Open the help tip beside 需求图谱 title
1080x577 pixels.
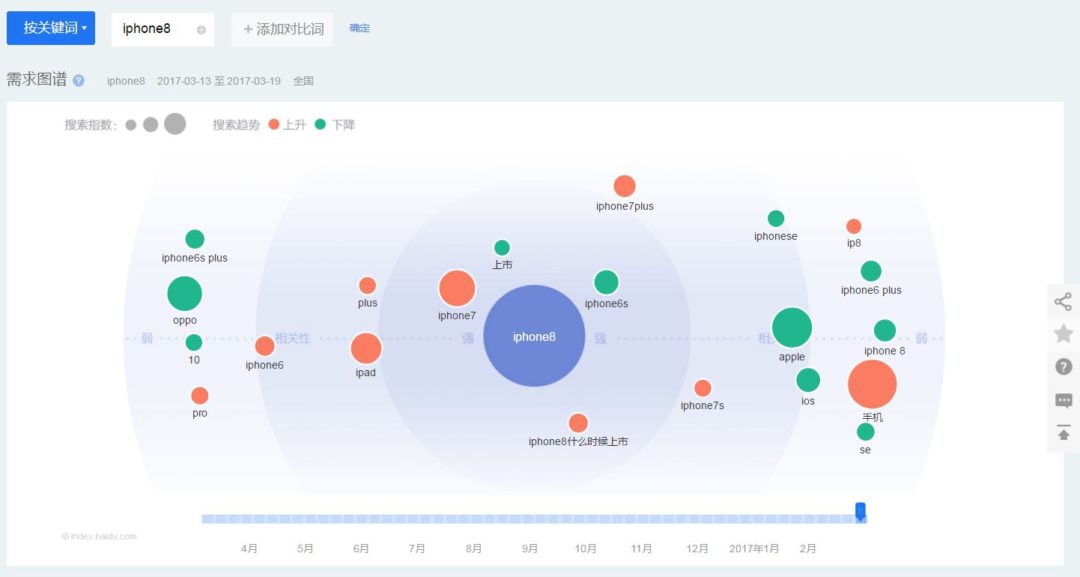[78, 80]
